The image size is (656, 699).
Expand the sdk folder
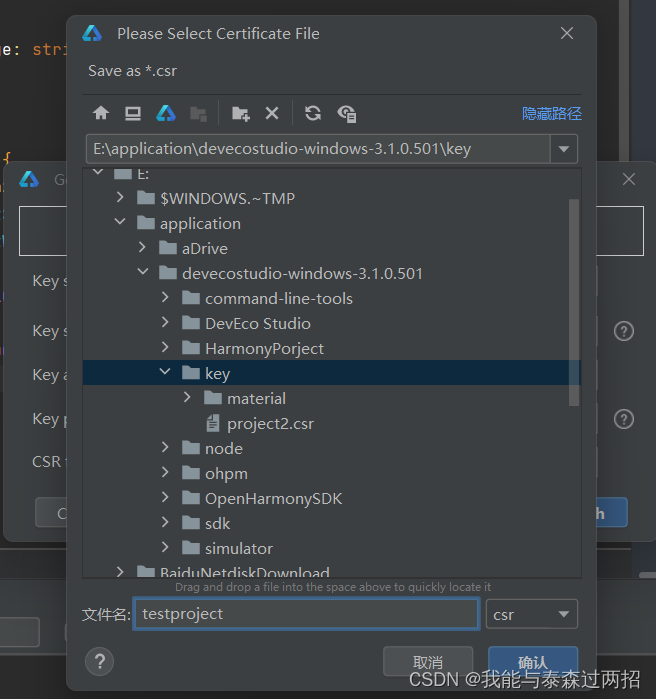(x=165, y=522)
